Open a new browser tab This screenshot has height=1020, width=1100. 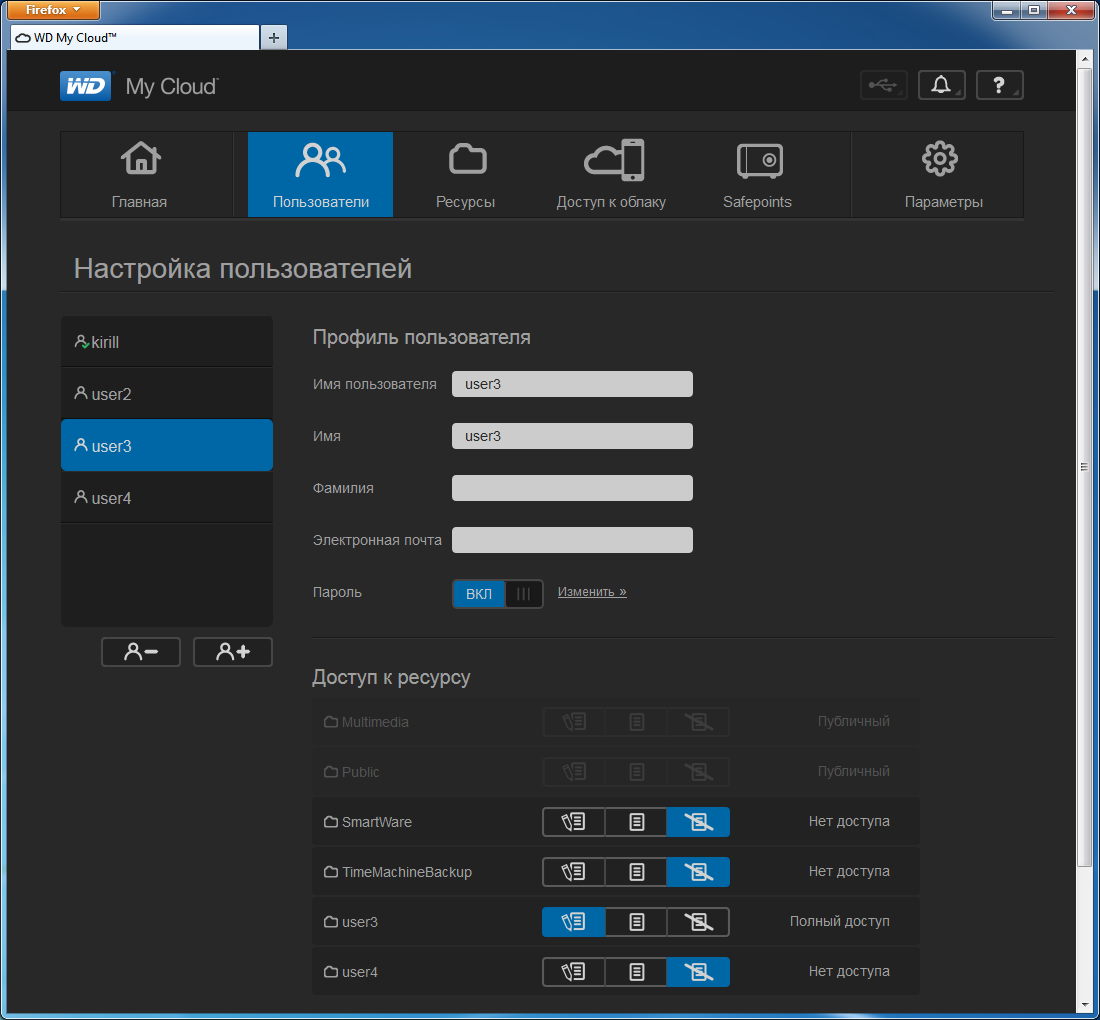(274, 38)
